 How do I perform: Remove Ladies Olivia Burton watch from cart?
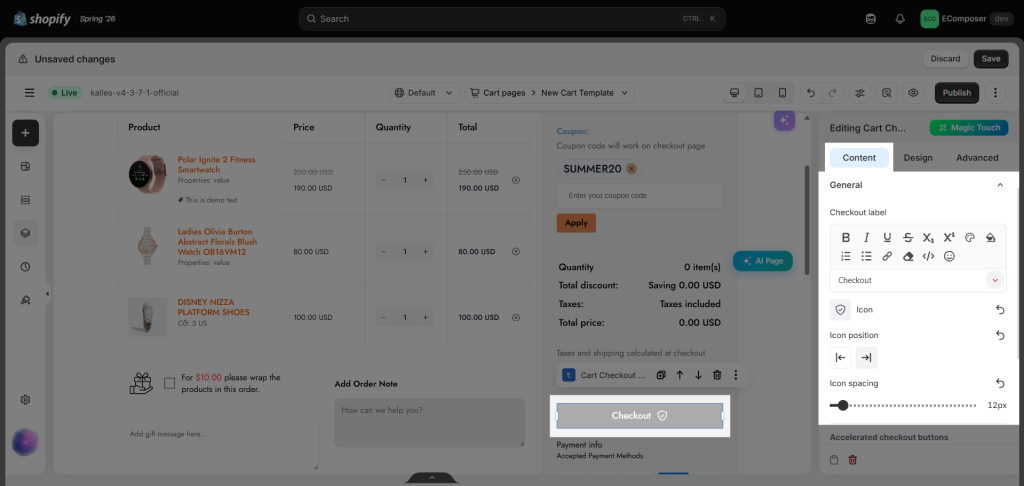point(516,251)
